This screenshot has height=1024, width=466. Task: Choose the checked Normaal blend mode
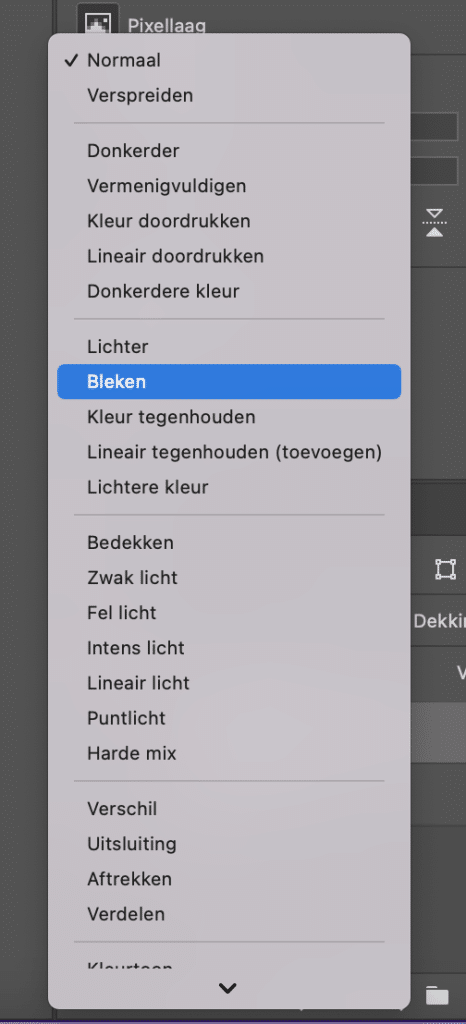(x=229, y=61)
